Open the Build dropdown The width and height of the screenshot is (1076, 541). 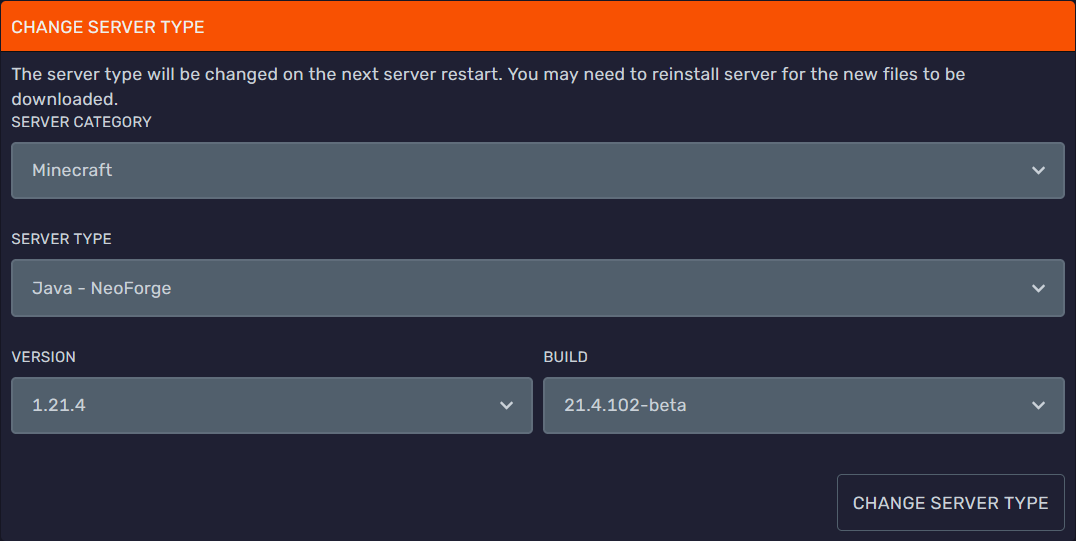click(803, 405)
